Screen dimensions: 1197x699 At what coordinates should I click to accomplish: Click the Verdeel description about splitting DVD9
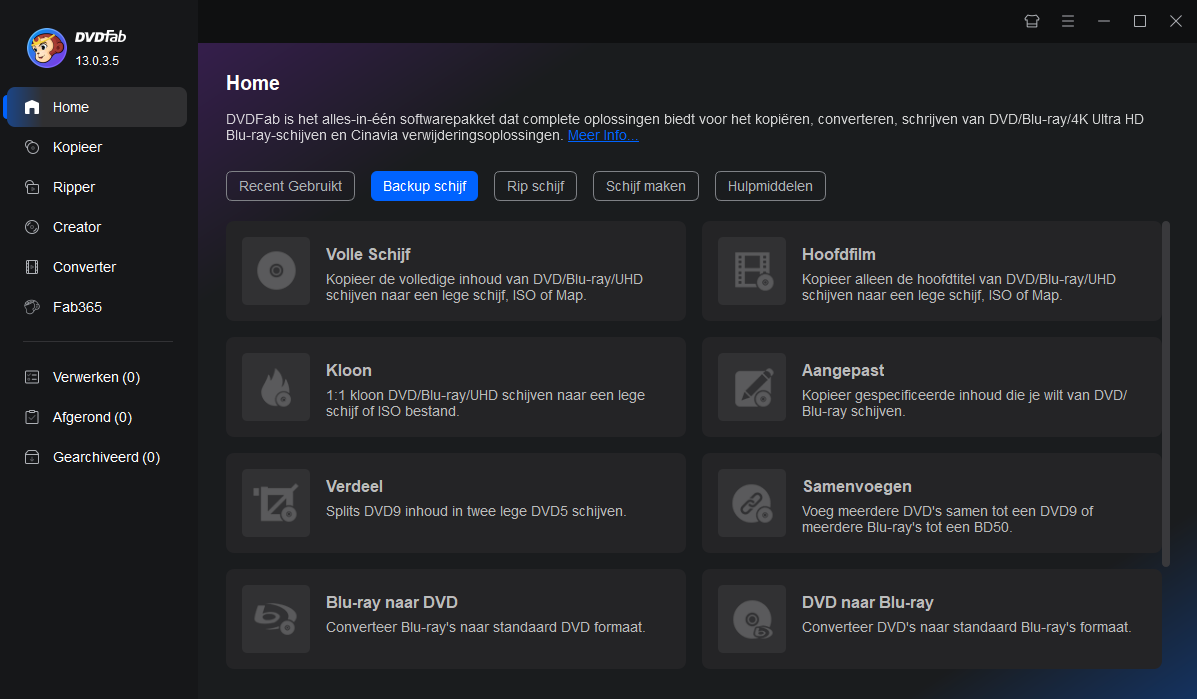(476, 511)
